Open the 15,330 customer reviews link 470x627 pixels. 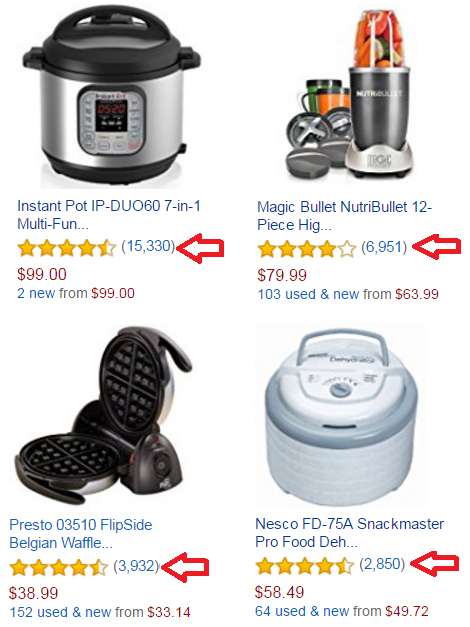click(148, 246)
